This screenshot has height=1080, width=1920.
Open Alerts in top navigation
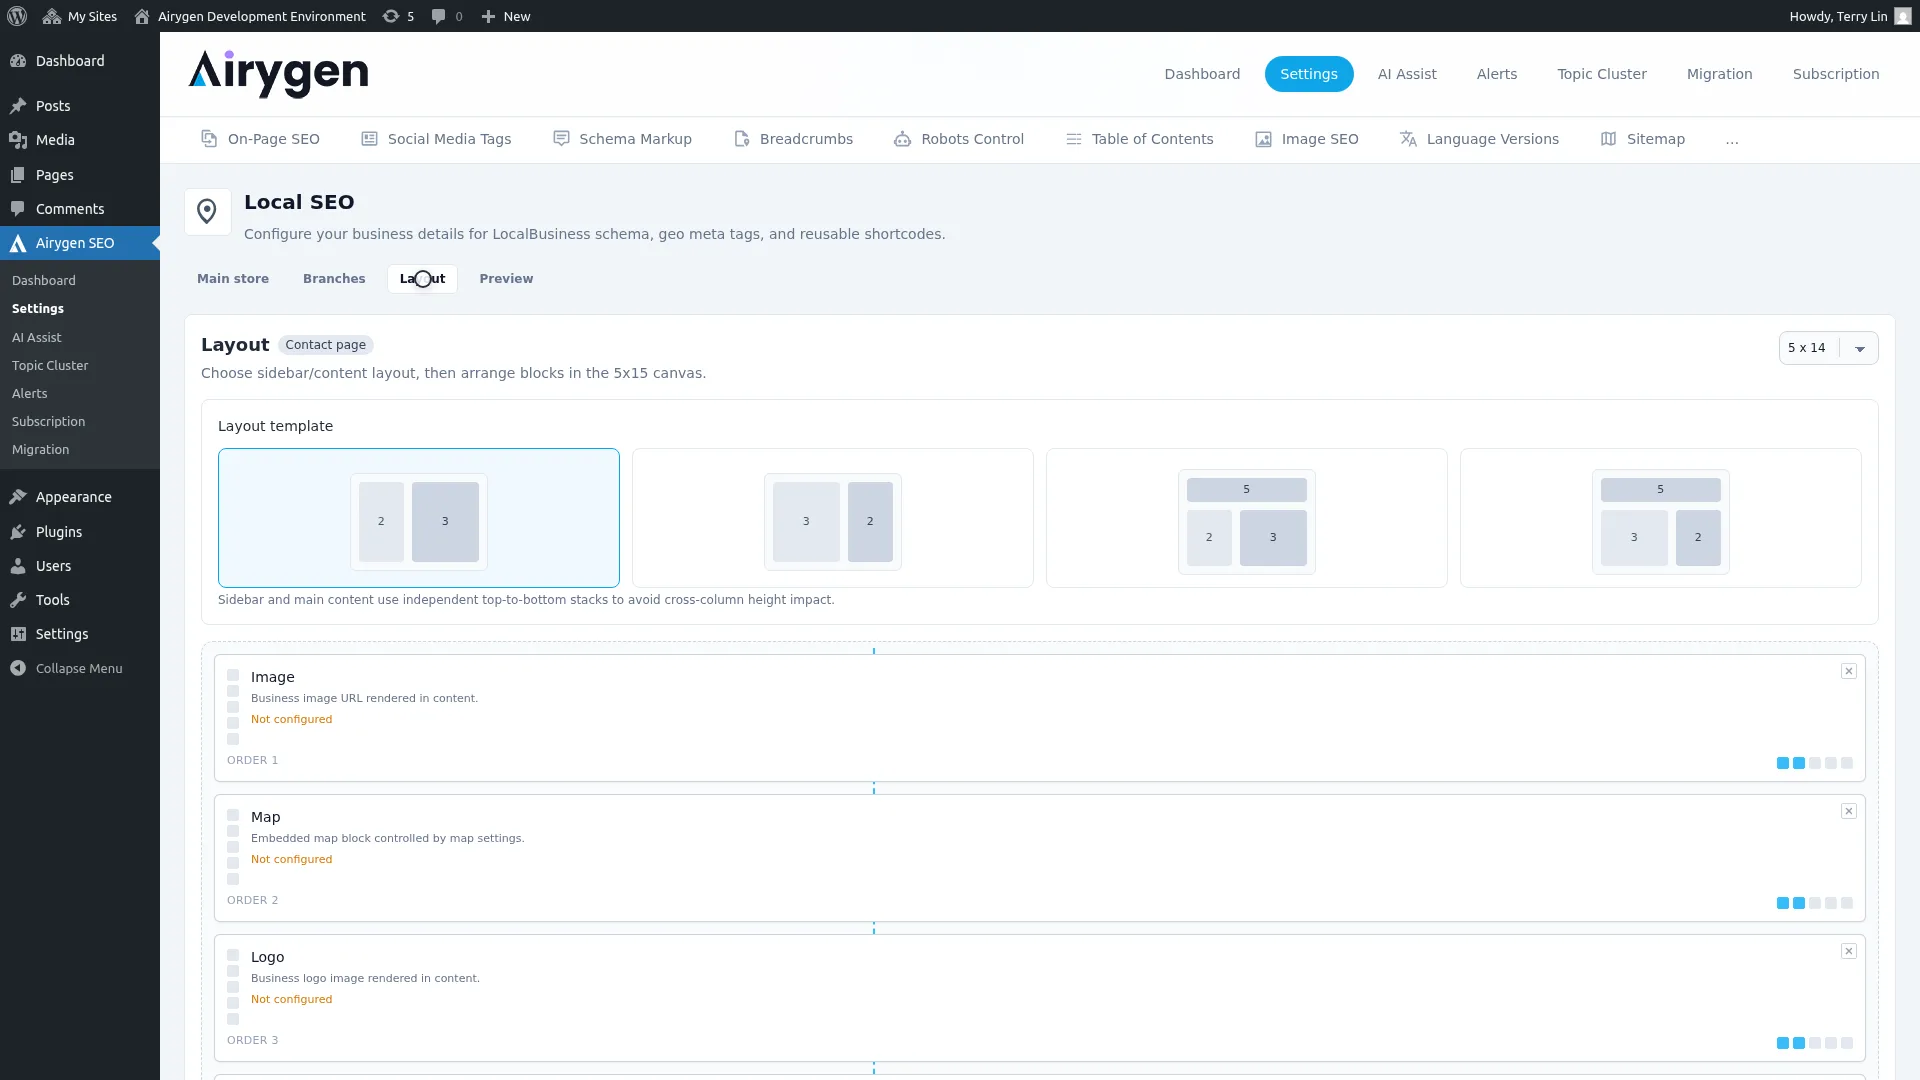click(1497, 74)
